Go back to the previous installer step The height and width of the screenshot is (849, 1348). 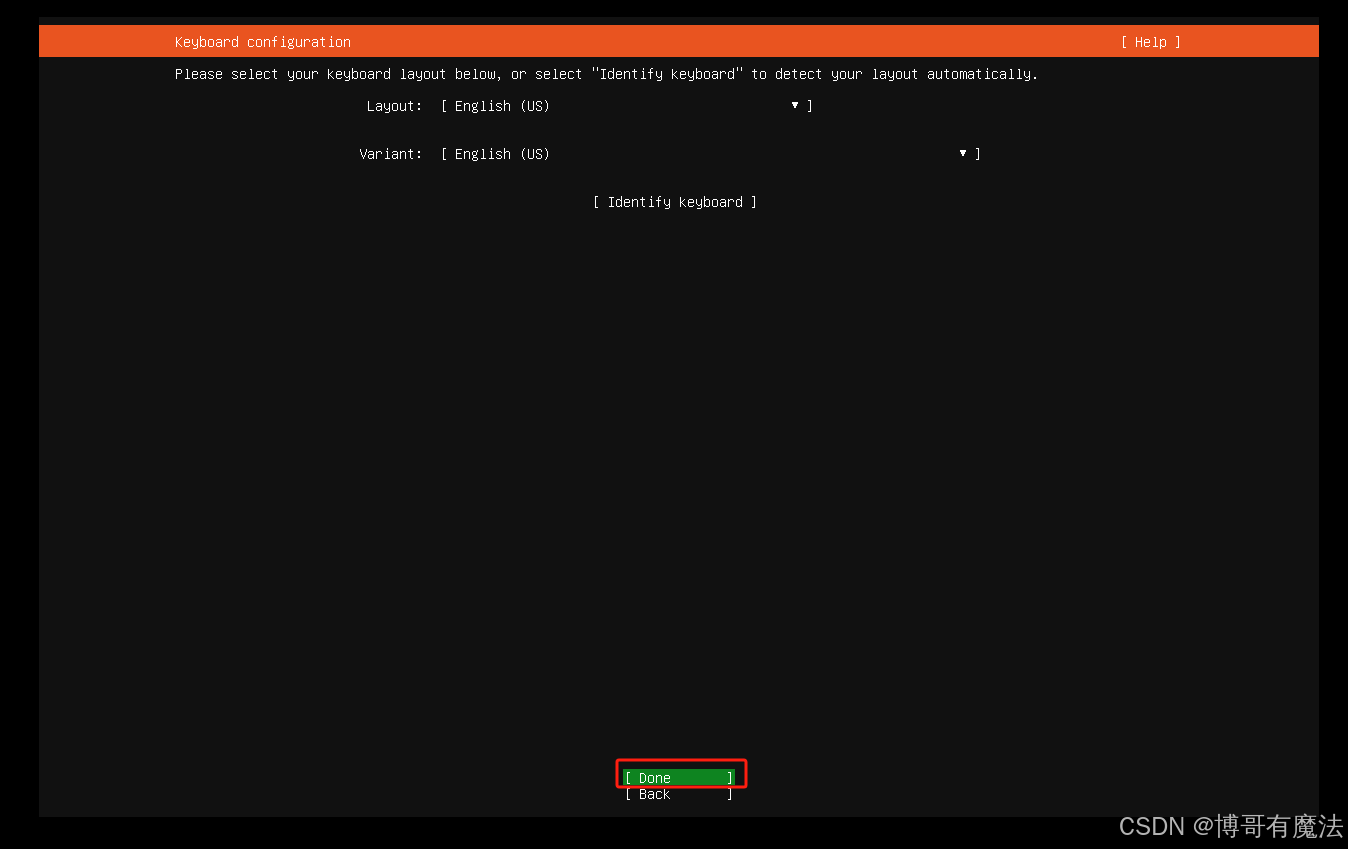click(x=680, y=794)
